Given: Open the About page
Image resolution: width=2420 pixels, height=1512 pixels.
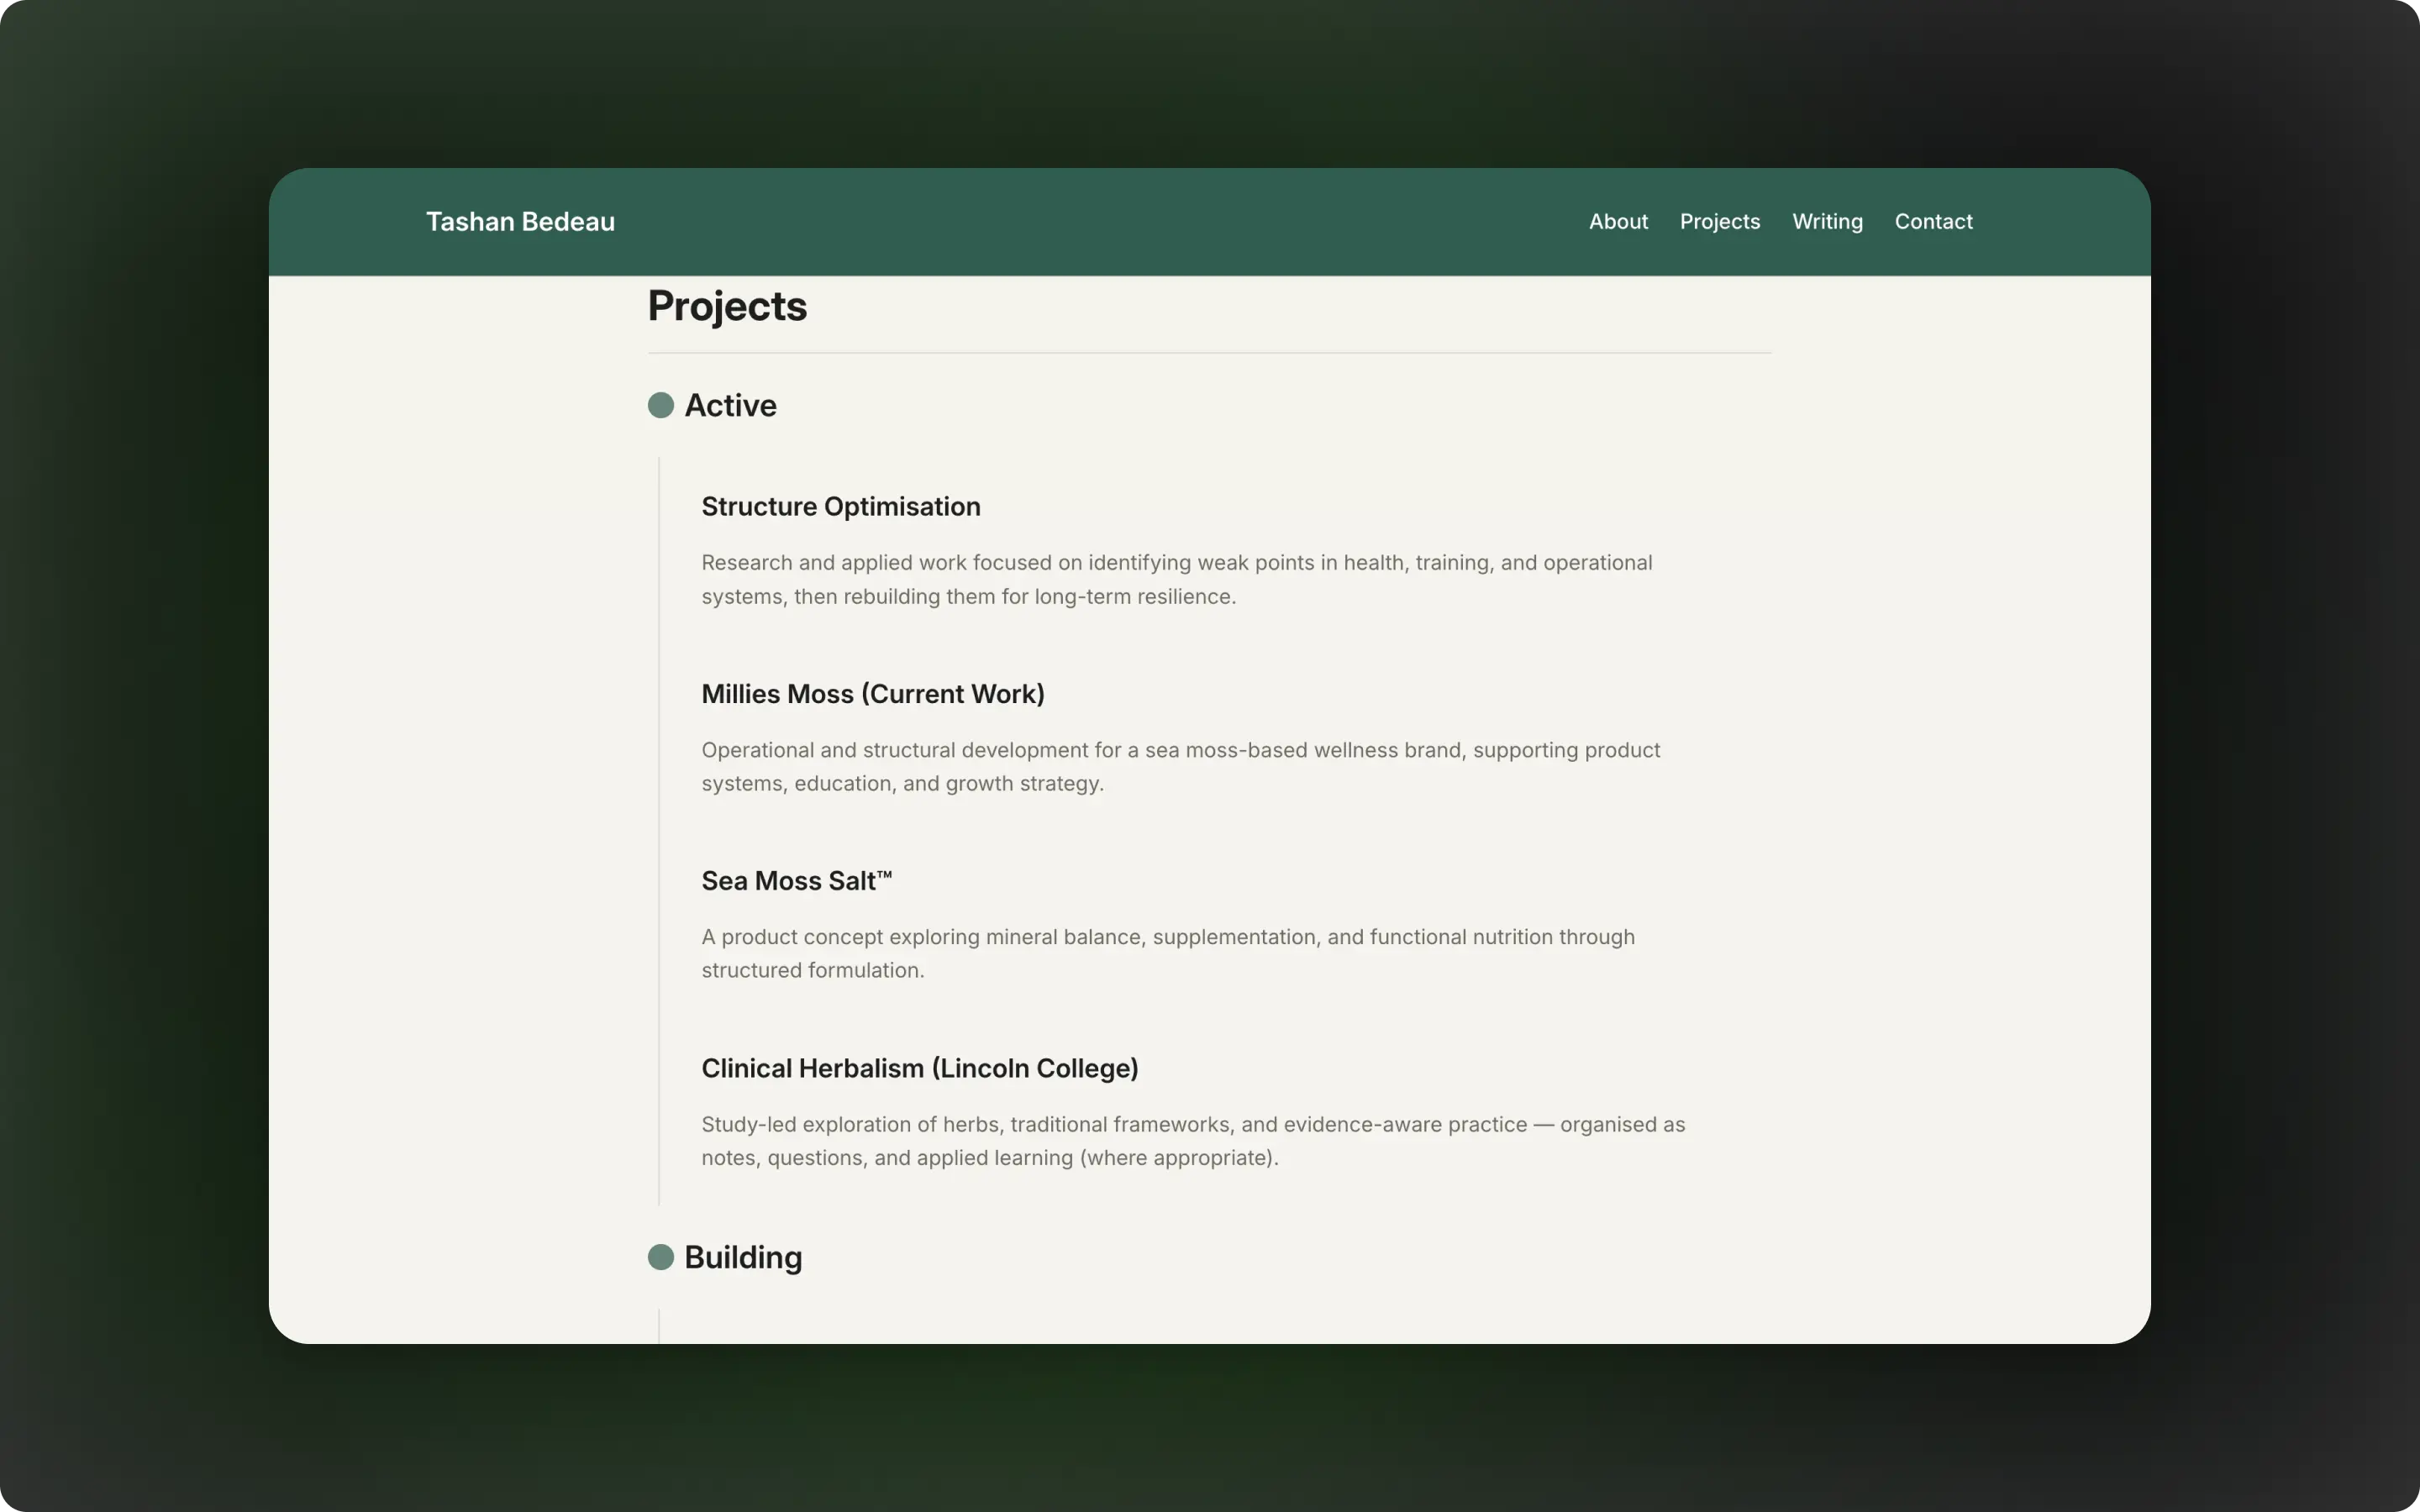Looking at the screenshot, I should click(1618, 221).
